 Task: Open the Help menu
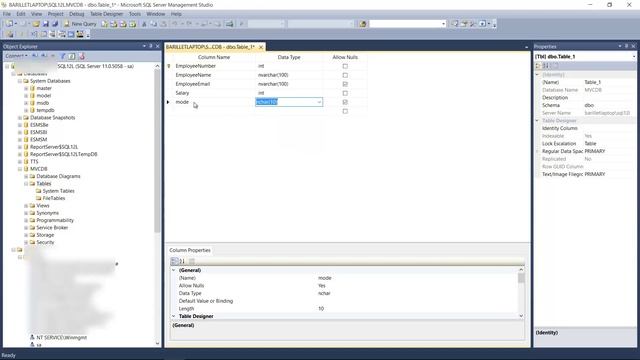tap(176, 14)
